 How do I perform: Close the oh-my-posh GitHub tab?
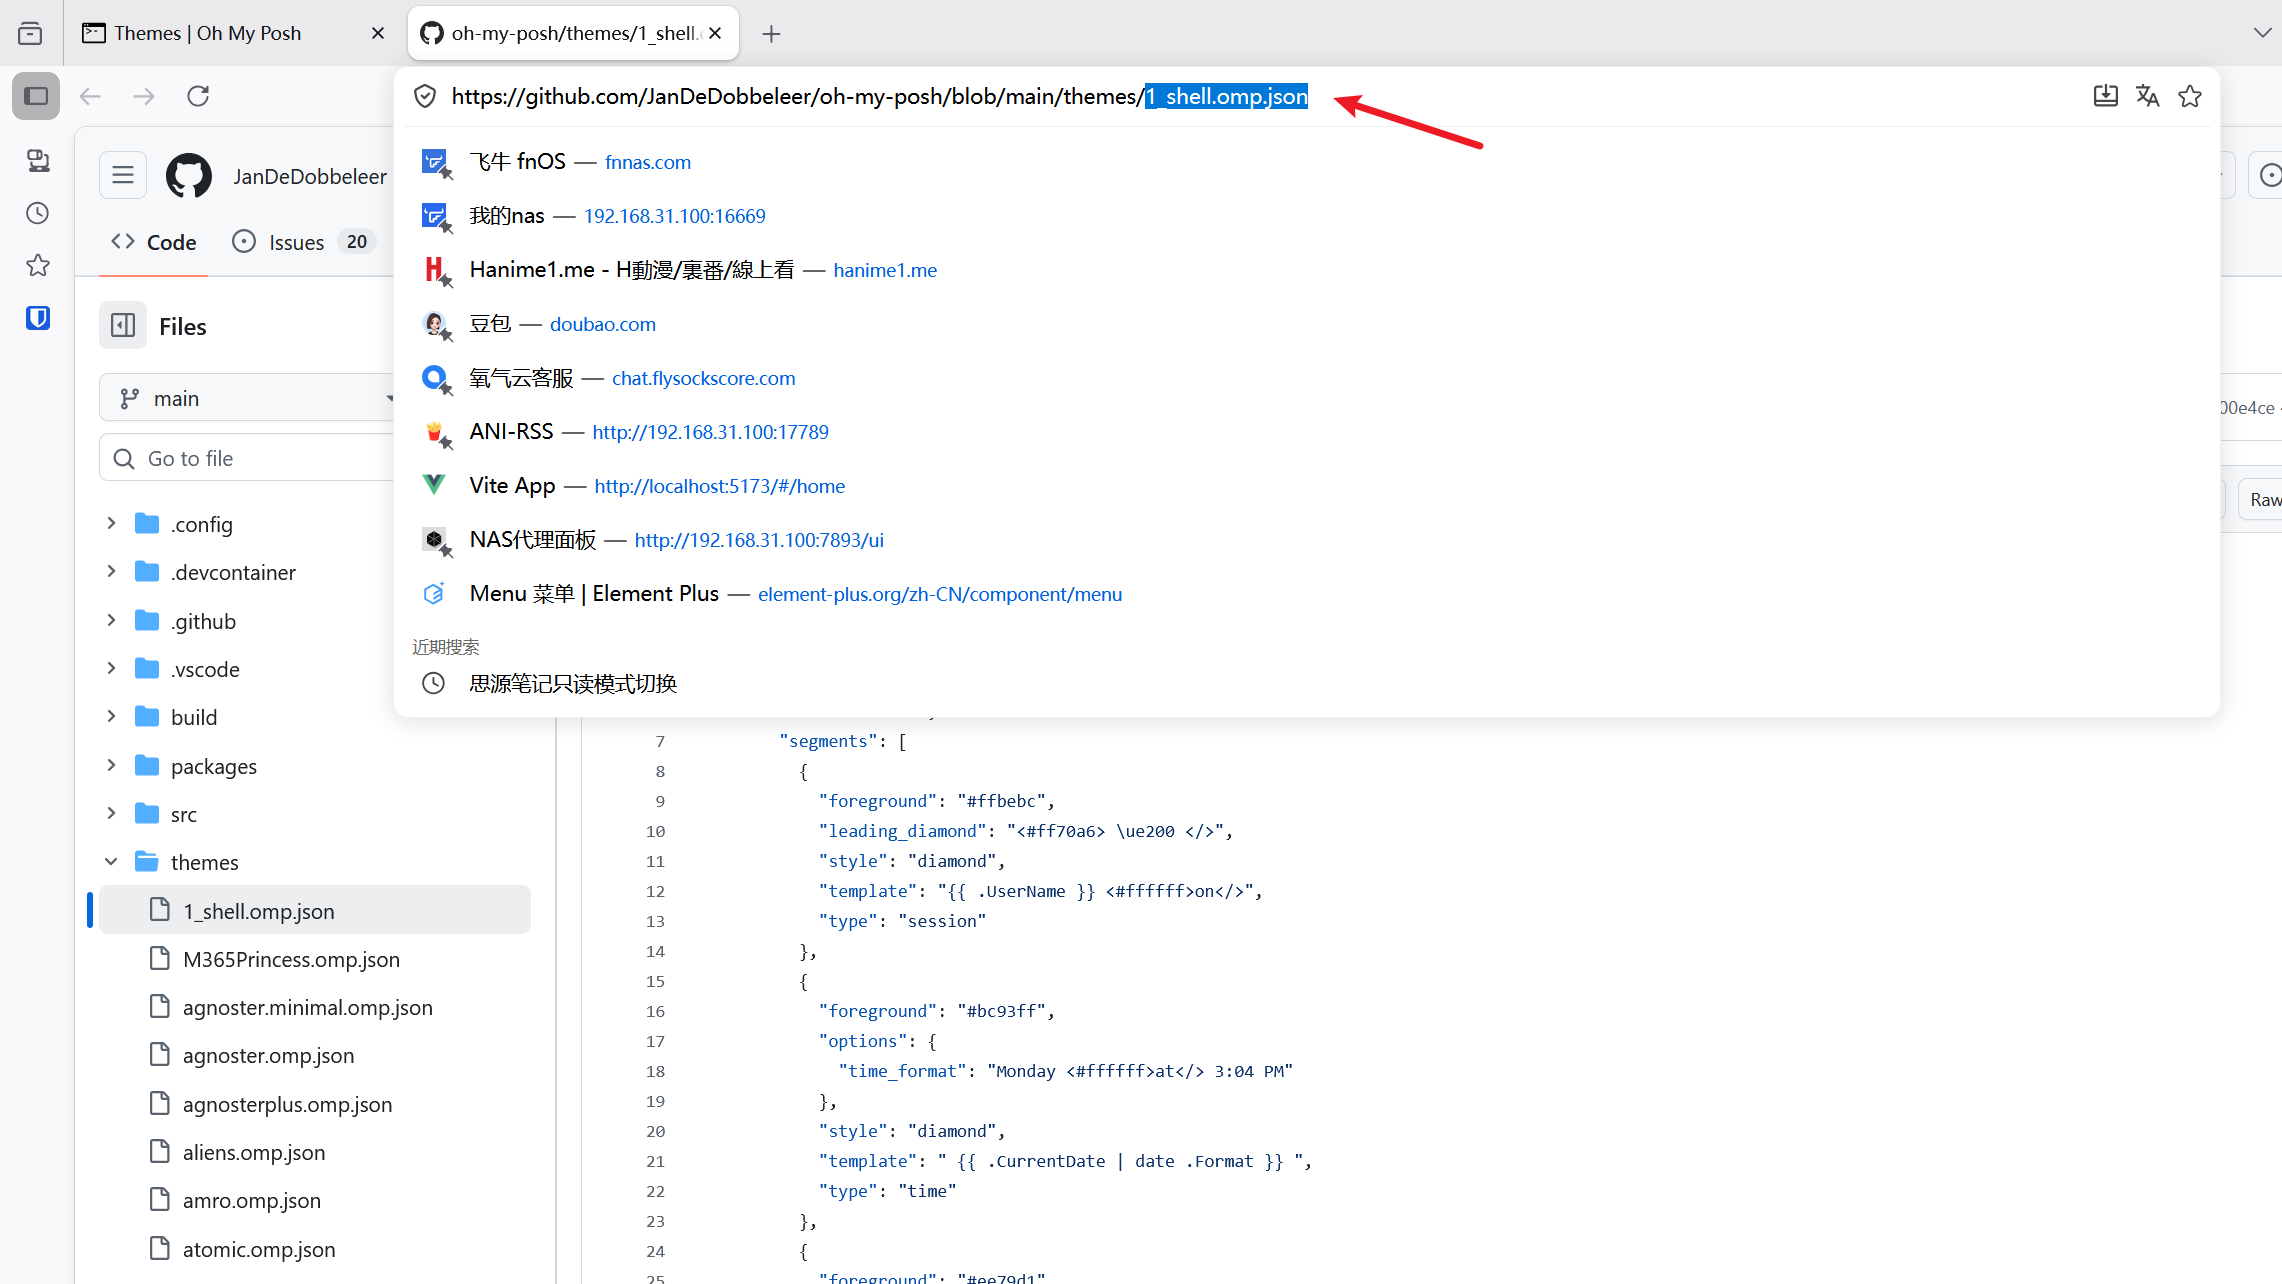pos(715,33)
